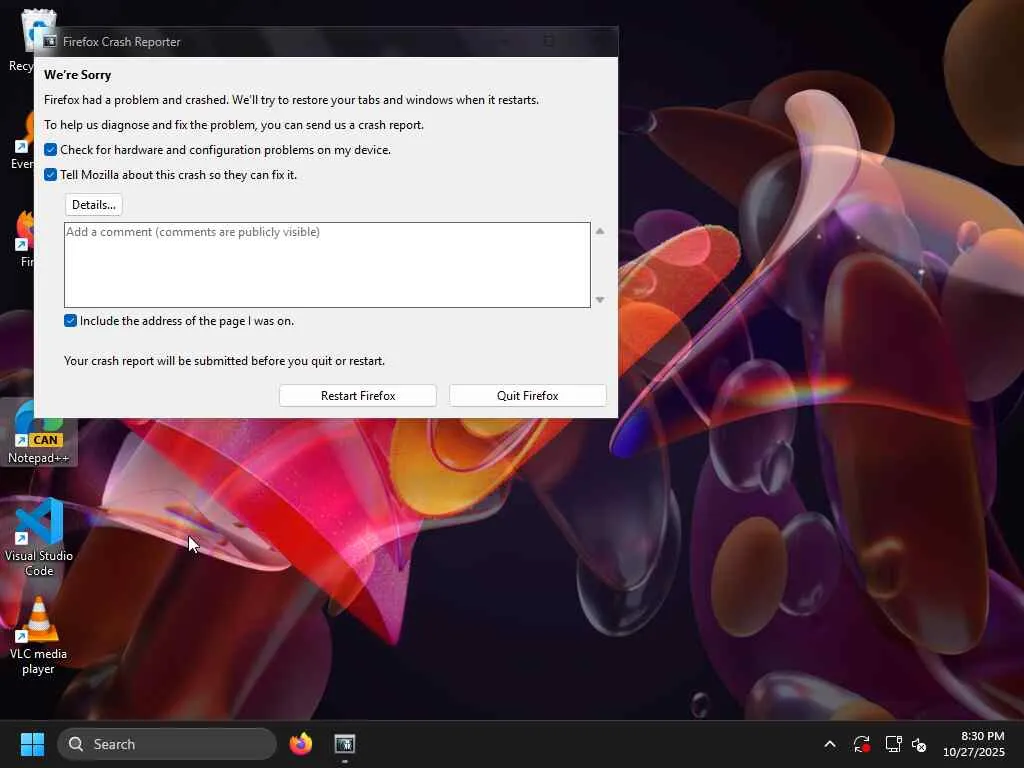Select VLC media player desktop icon
Screen dimensions: 1024x768
(x=39, y=636)
